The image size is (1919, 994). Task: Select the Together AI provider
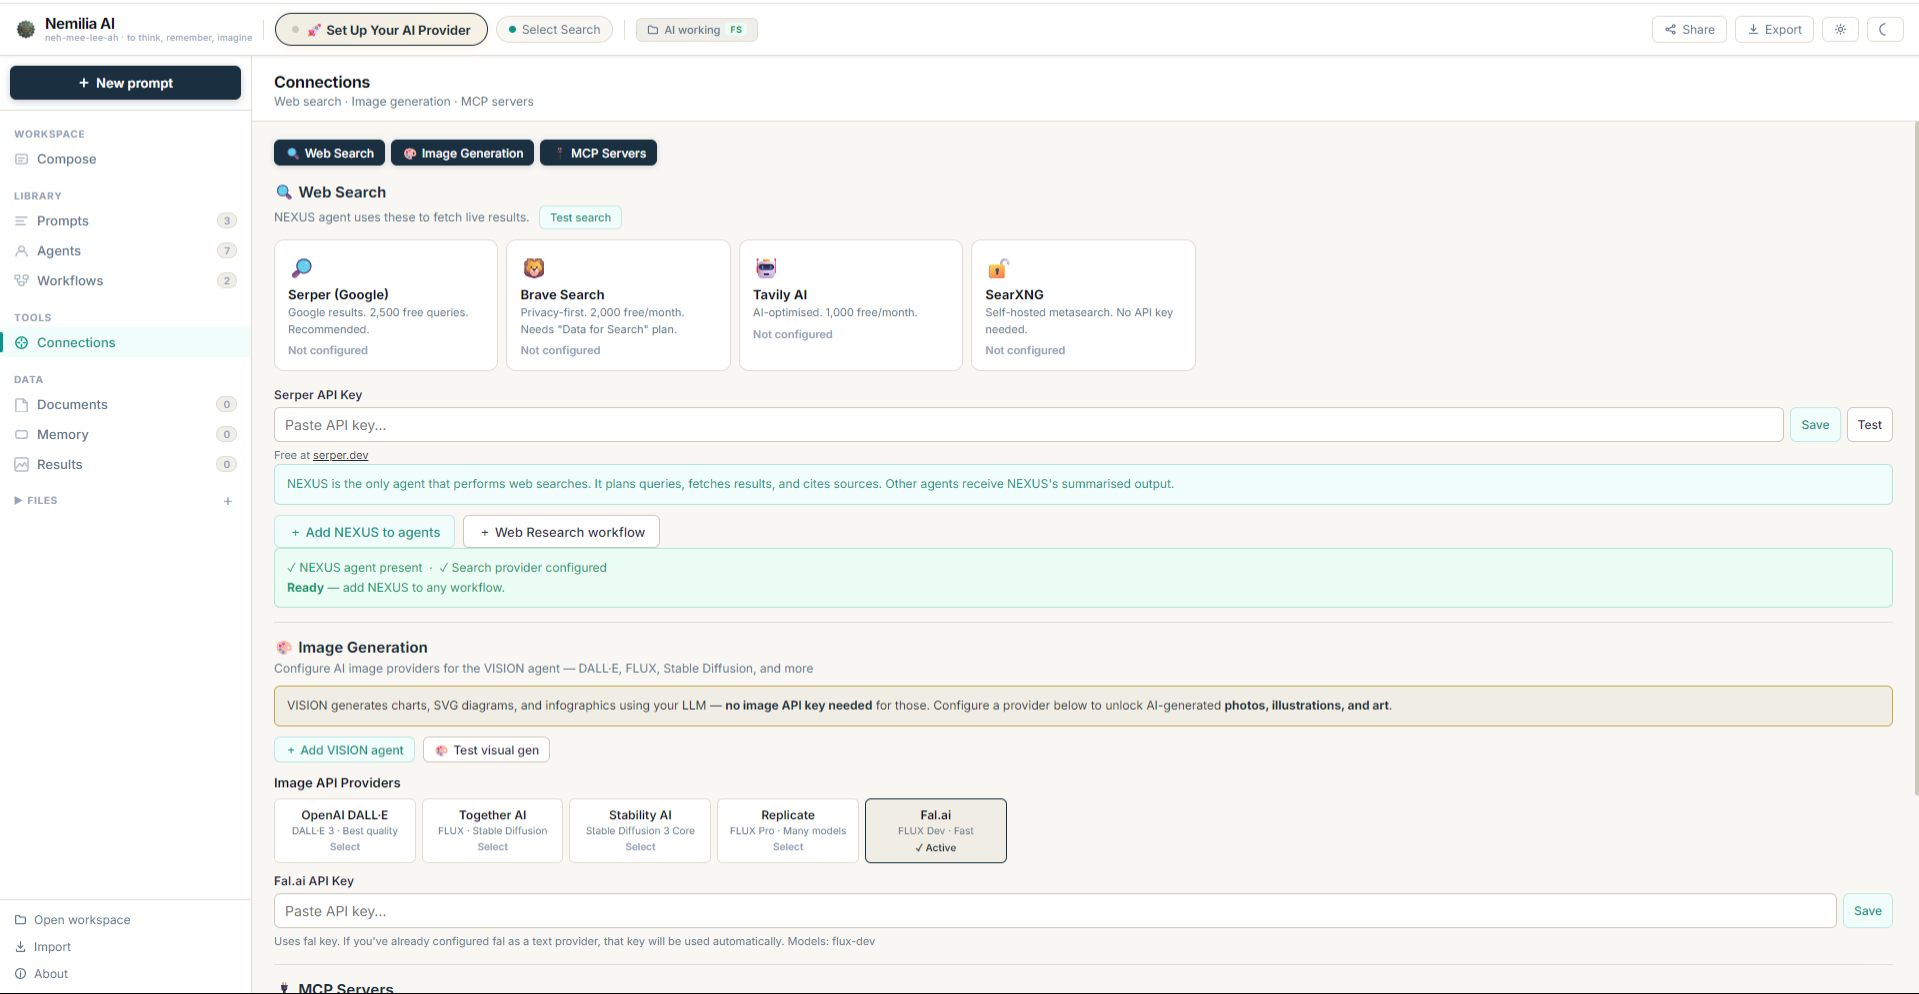coord(492,830)
